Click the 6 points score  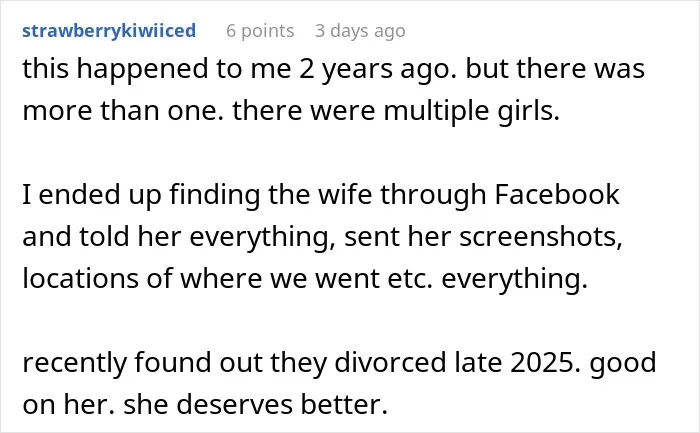tap(260, 31)
